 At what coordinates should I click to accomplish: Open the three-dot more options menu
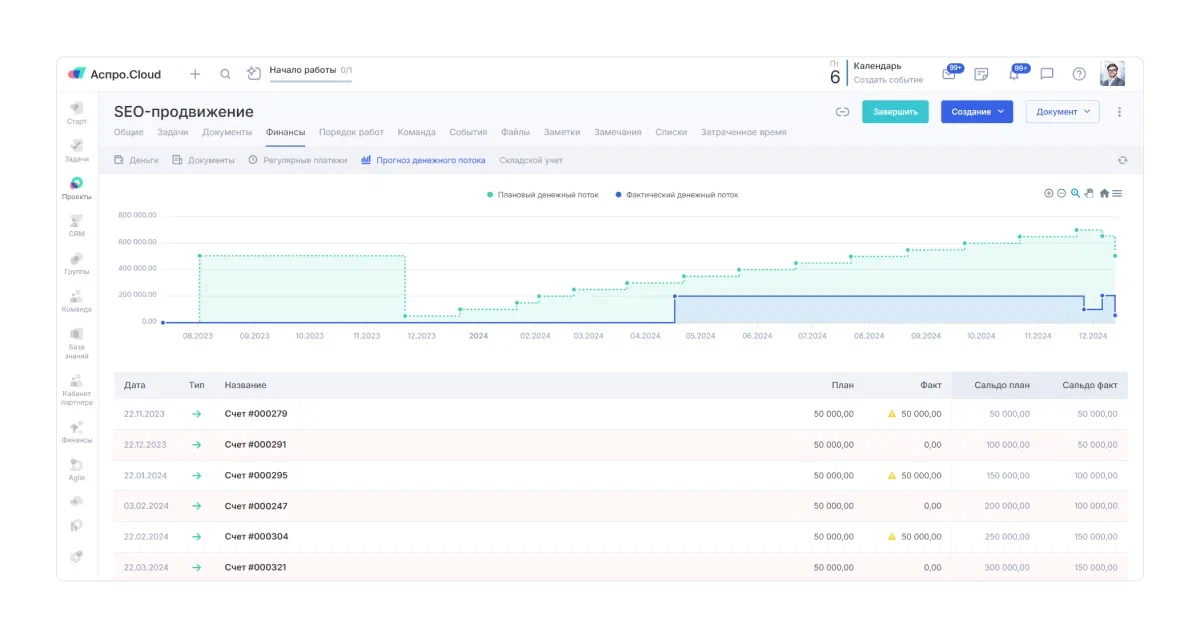[x=1119, y=112]
